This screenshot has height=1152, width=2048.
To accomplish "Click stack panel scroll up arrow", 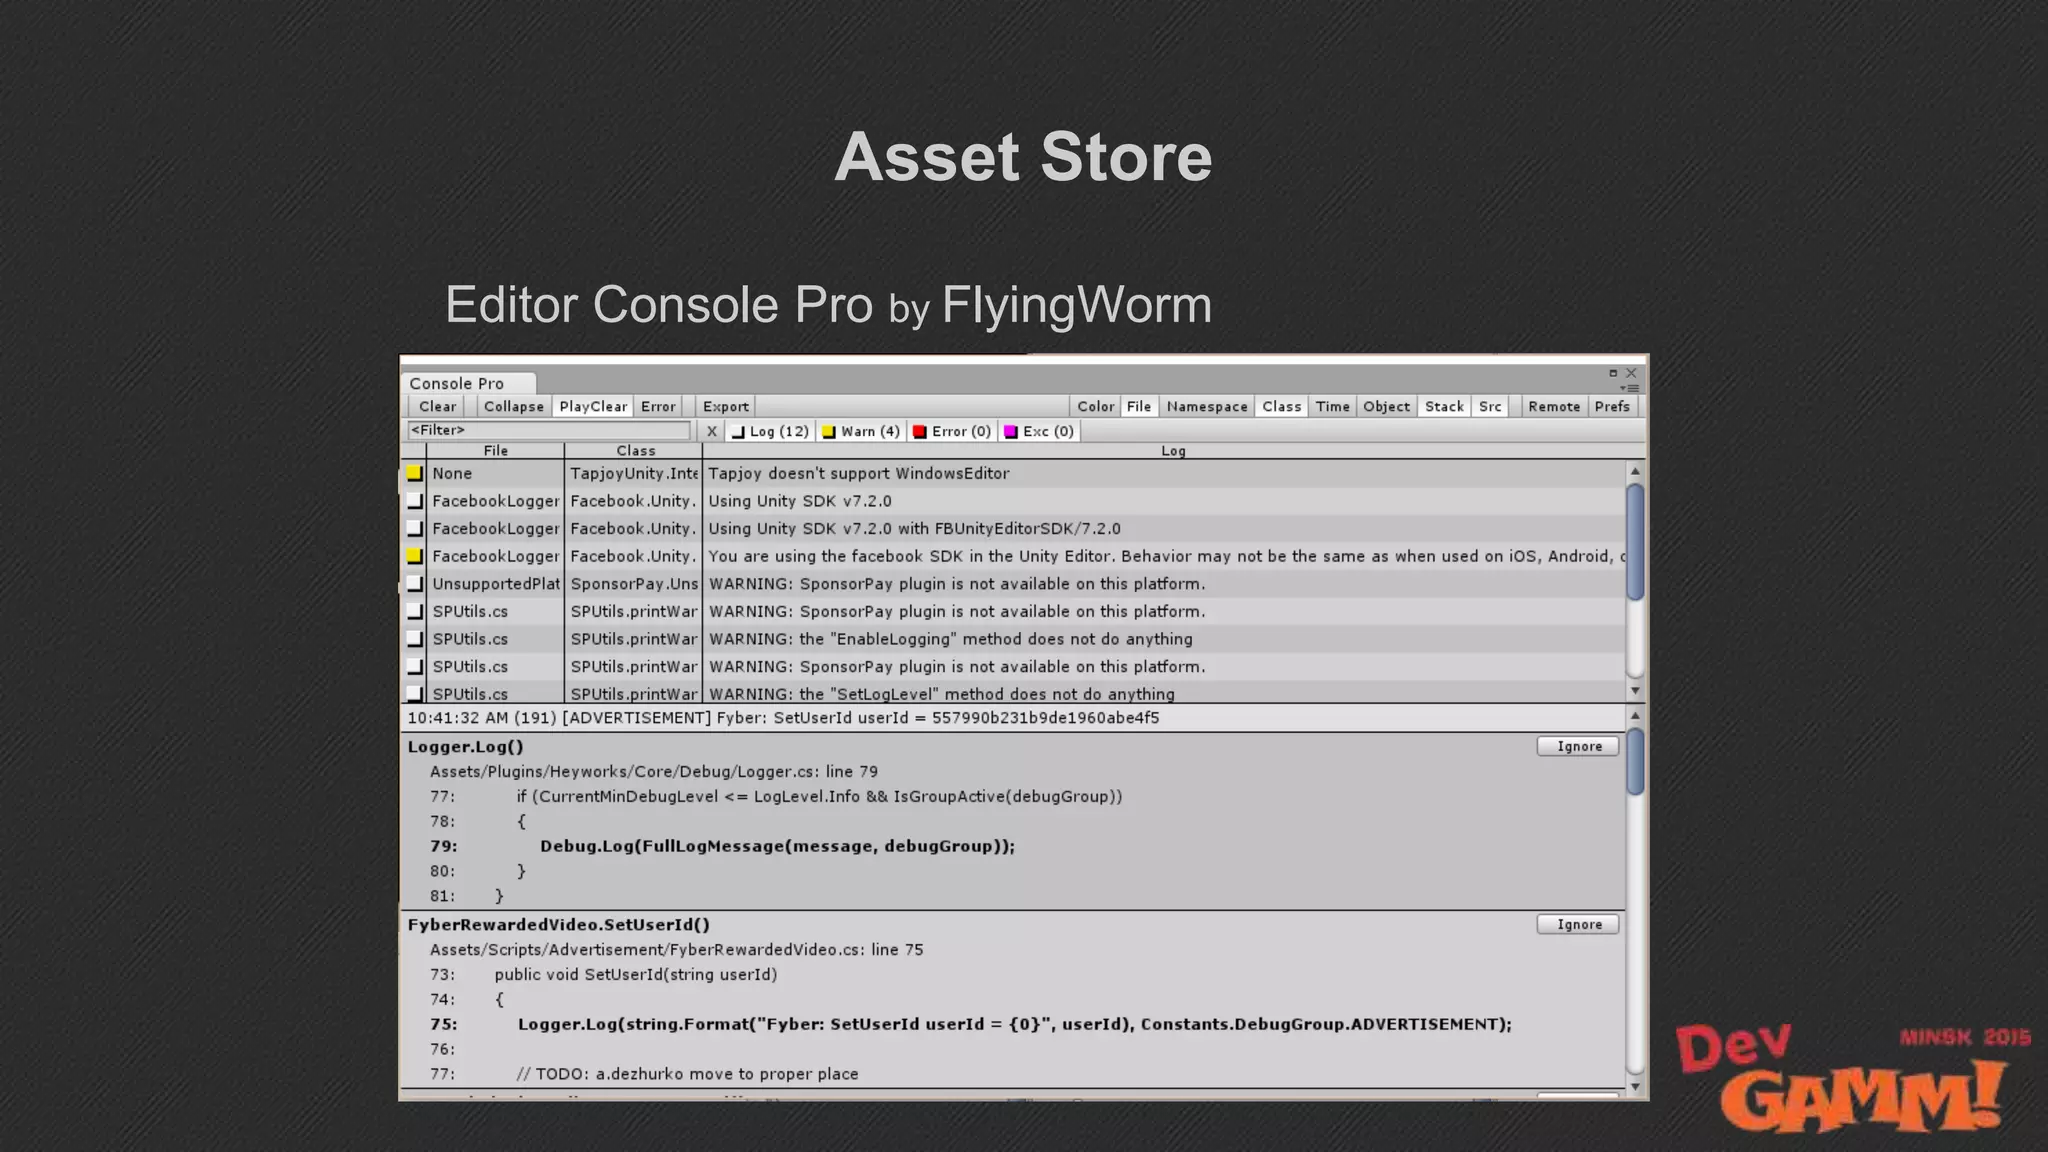I will click(x=1635, y=716).
